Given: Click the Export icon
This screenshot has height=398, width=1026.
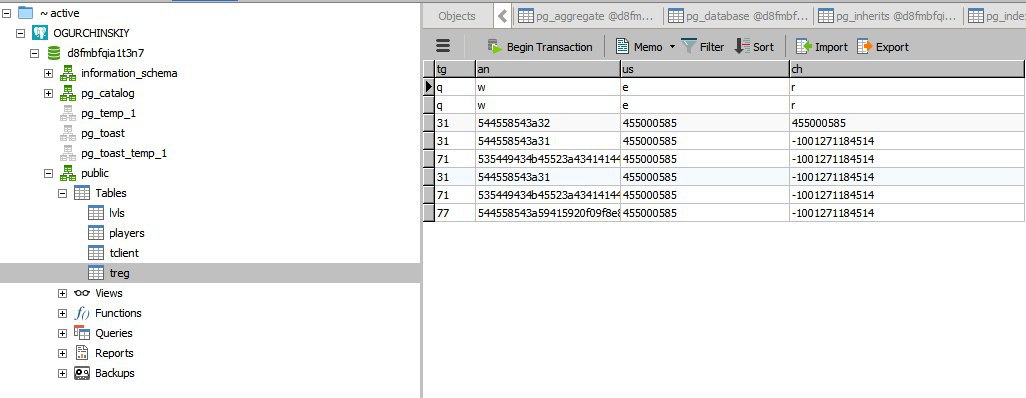Looking at the screenshot, I should click(x=864, y=46).
